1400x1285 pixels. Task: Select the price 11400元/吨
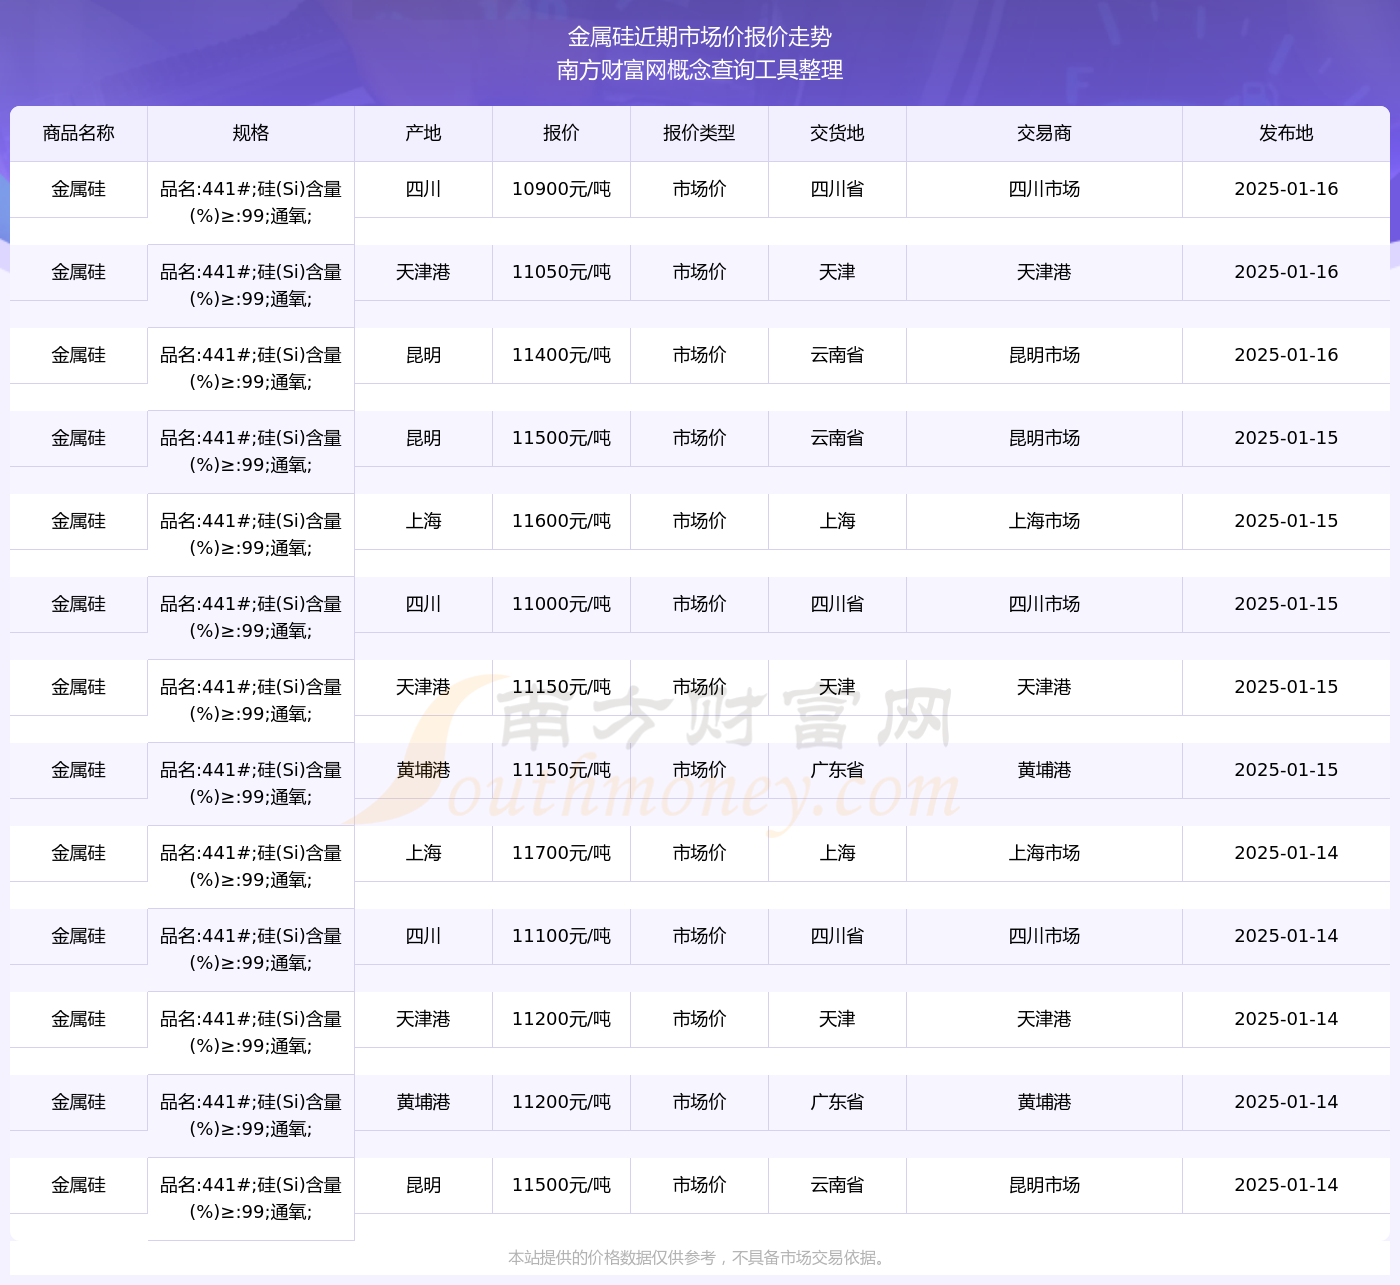[562, 355]
